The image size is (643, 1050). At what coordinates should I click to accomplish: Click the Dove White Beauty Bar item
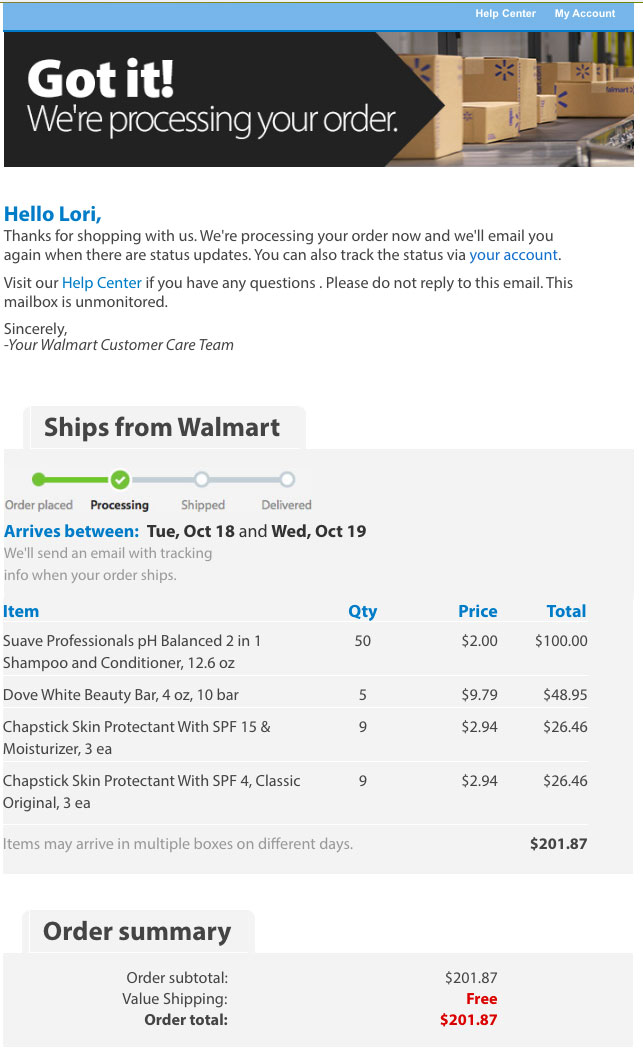tap(121, 694)
